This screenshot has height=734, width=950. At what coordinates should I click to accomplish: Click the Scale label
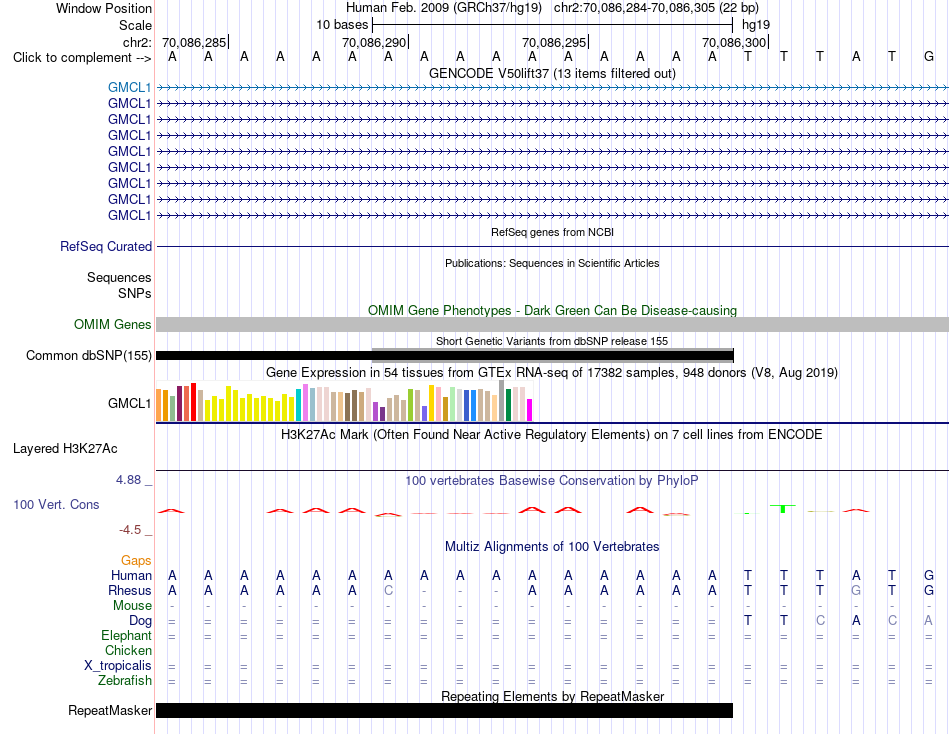(x=135, y=25)
